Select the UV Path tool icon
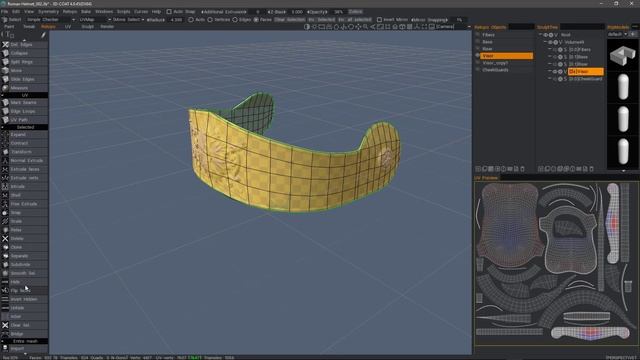640x360 pixels. 5,120
